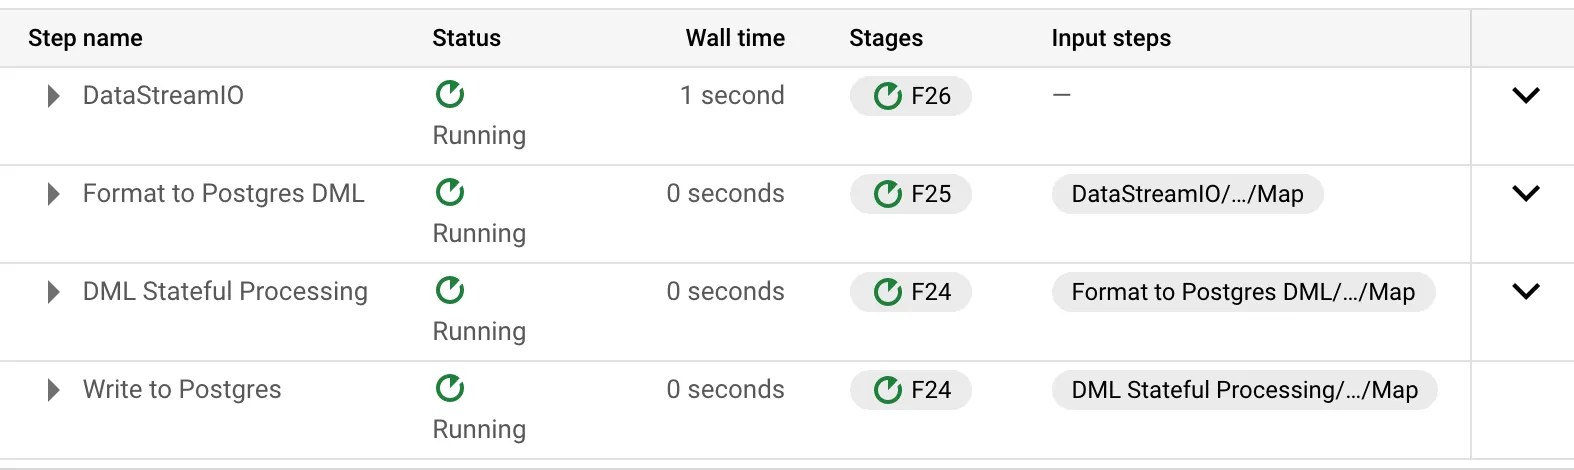Open details chevron for Format to Postgres DML row

(x=1526, y=194)
